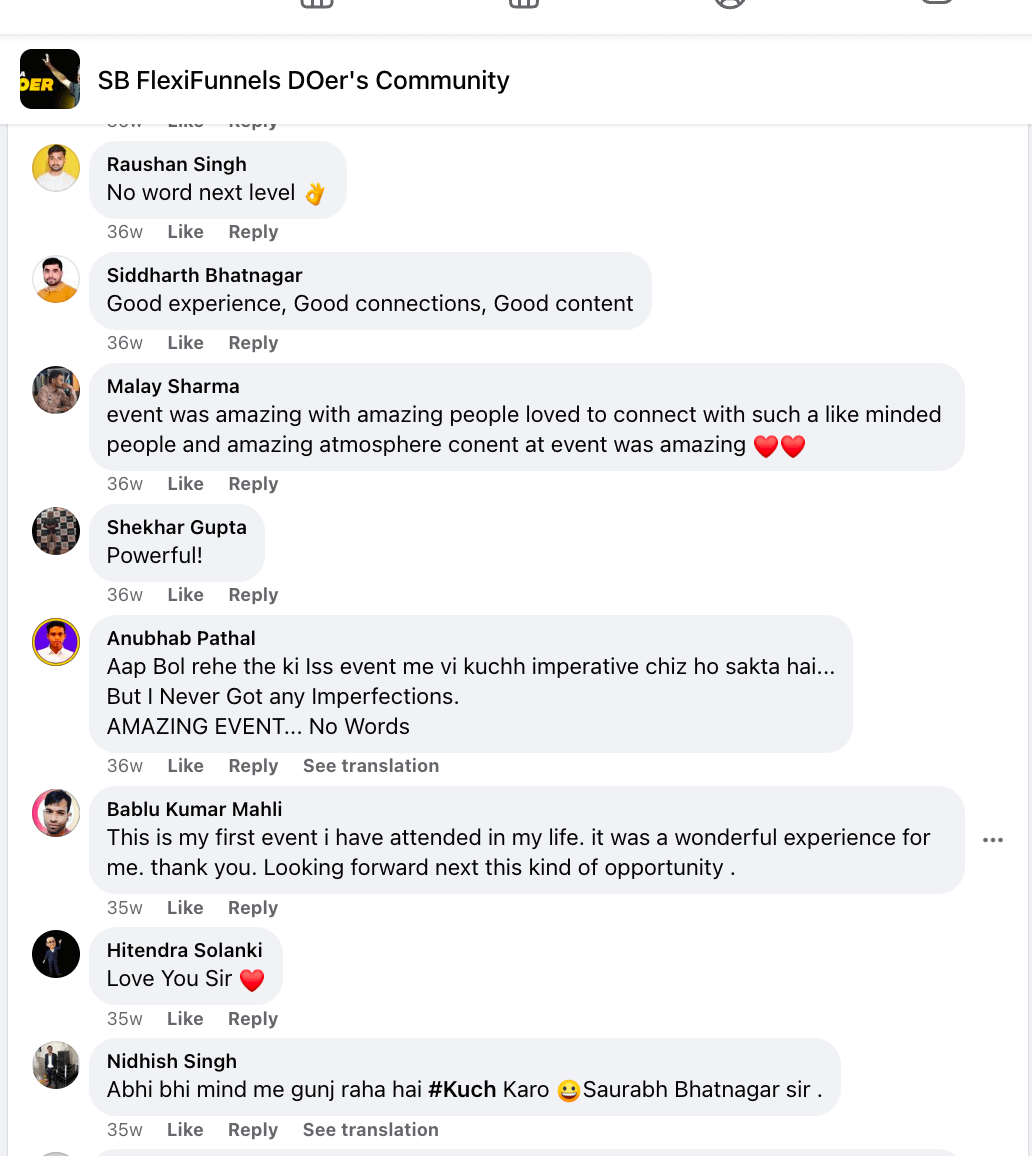Click Hitendra Solanki's avatar
This screenshot has height=1156, width=1032.
pos(56,954)
